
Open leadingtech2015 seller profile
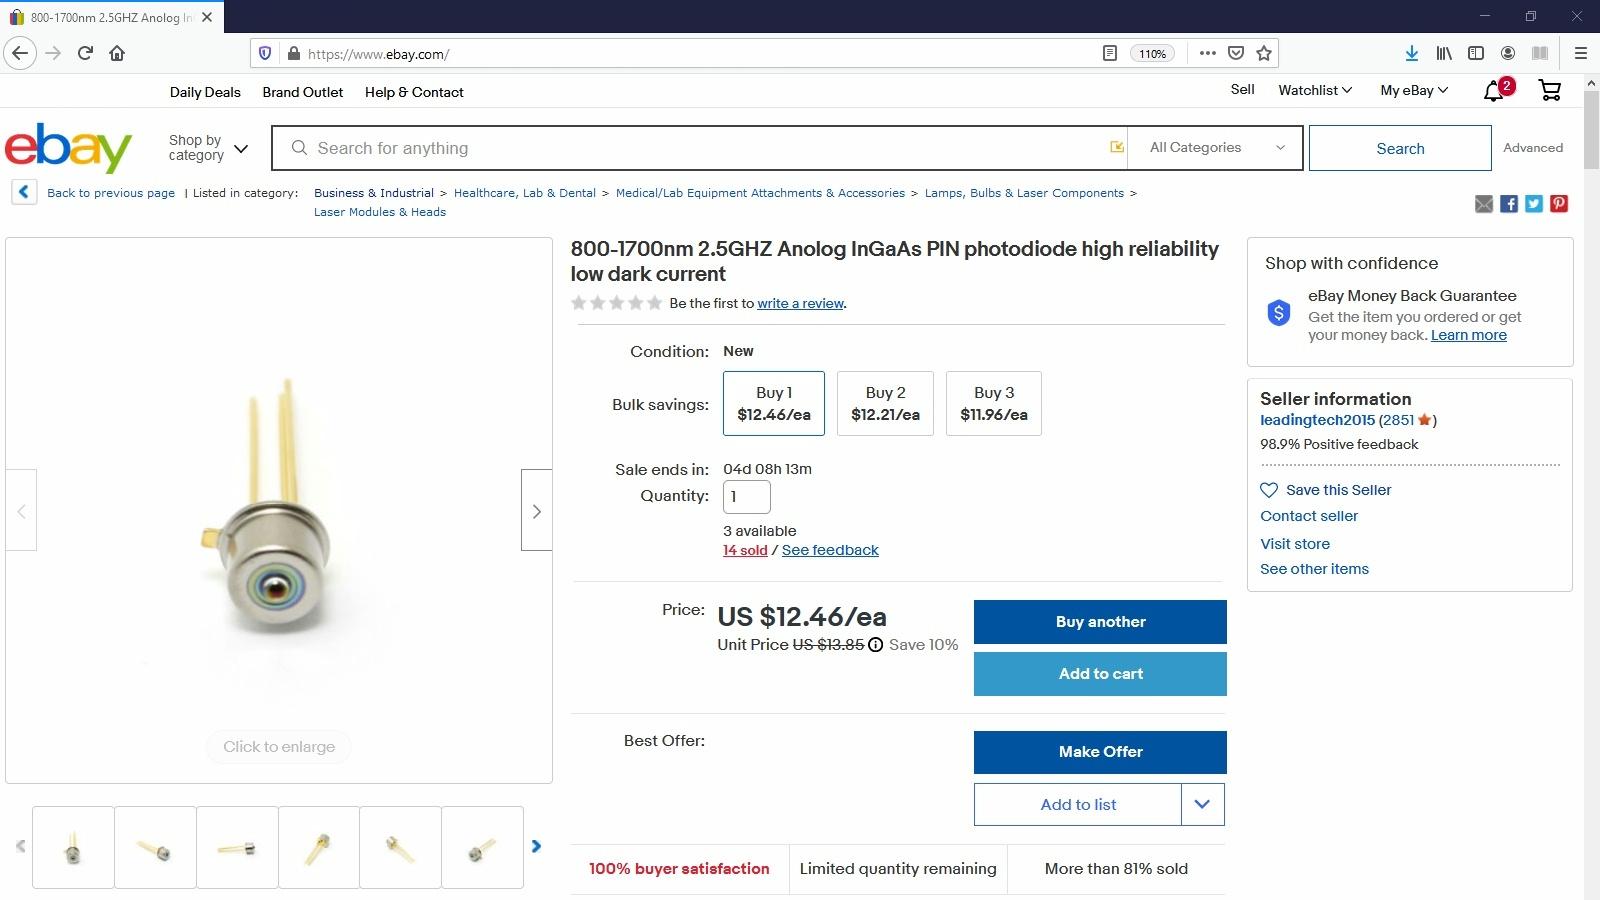pos(1317,420)
